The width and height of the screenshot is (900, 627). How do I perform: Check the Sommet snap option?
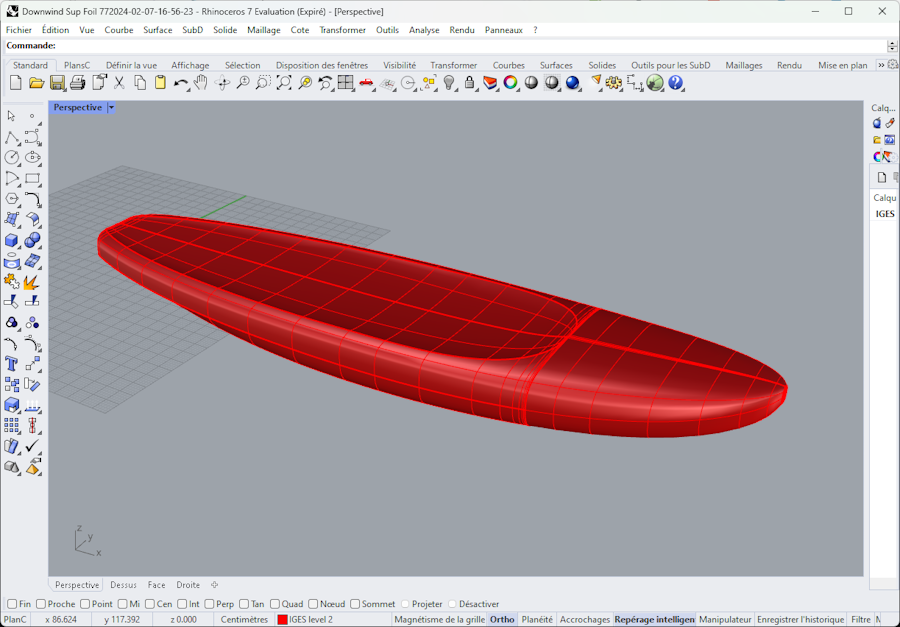[x=355, y=604]
